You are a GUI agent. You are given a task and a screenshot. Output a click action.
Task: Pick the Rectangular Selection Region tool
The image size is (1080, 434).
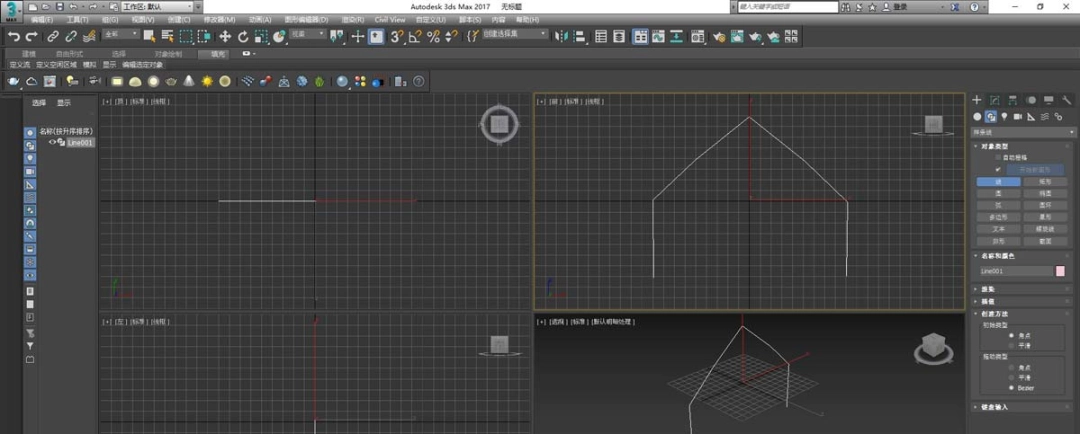tap(186, 37)
